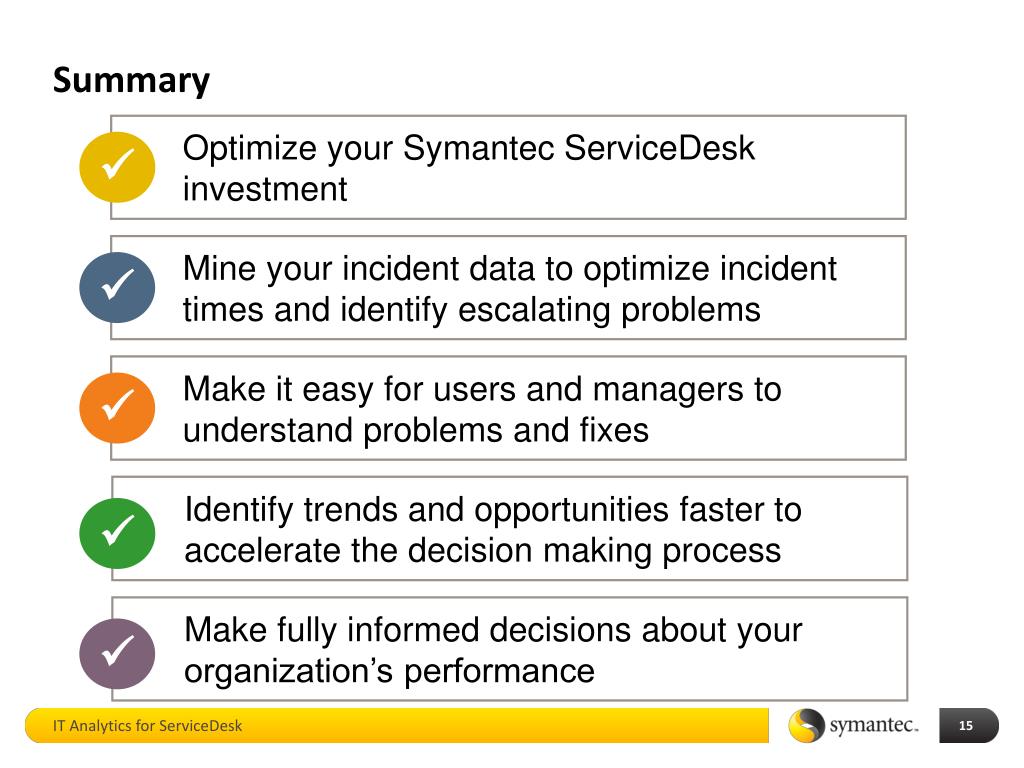Click 'Optimize your Symantec ServiceDesk investment' box
This screenshot has height=768, width=1024.
point(508,167)
